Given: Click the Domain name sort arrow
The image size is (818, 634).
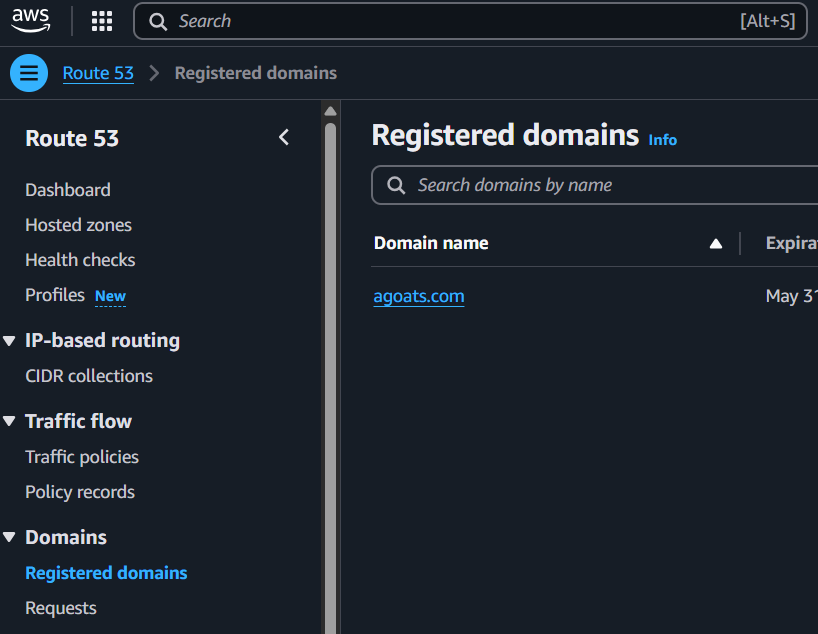Looking at the screenshot, I should point(715,243).
